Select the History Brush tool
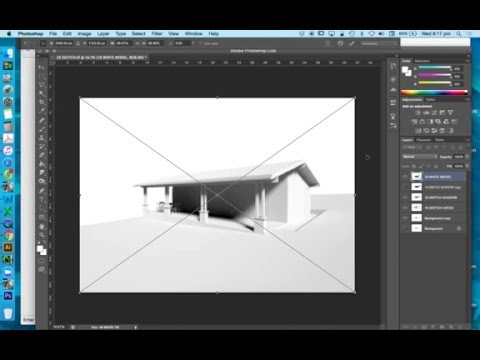This screenshot has width=480, height=360. click(42, 146)
